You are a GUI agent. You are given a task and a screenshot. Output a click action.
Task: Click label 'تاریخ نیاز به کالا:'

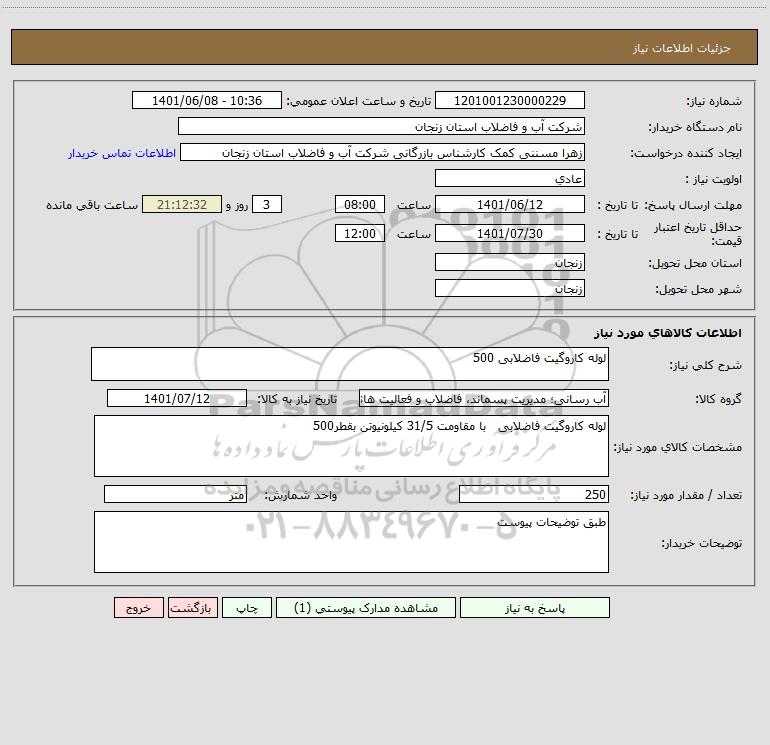click(x=297, y=399)
